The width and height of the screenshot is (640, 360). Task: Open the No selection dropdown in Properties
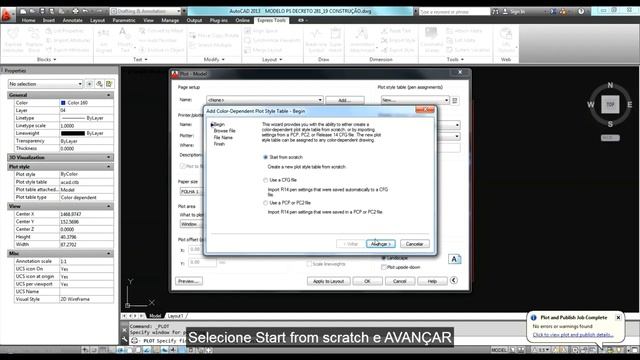pyautogui.click(x=46, y=84)
